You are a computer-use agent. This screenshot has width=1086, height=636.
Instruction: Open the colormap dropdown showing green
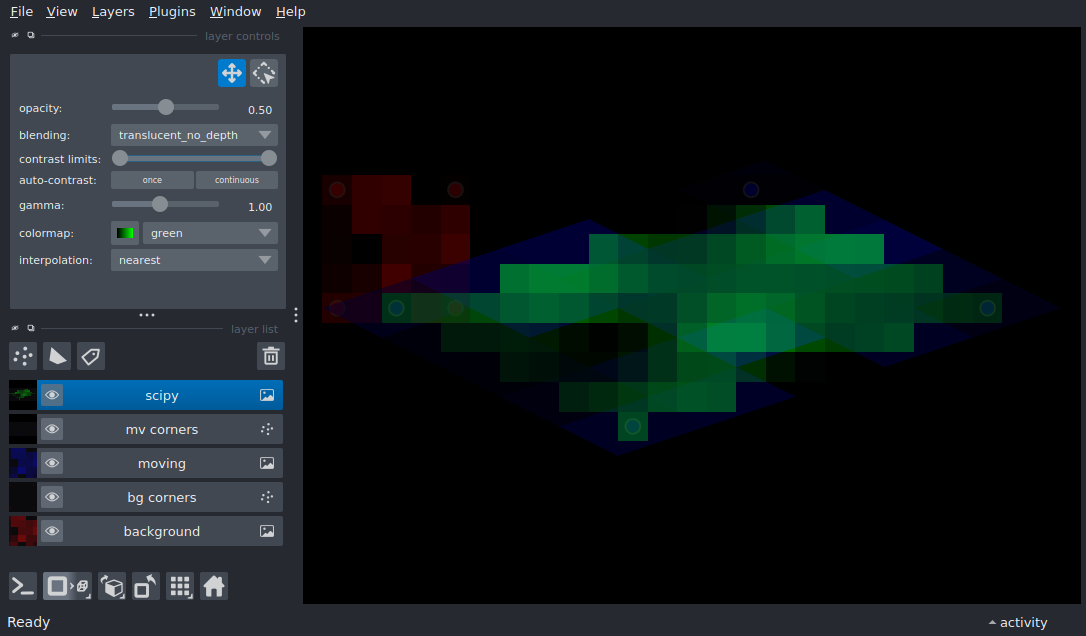click(210, 233)
